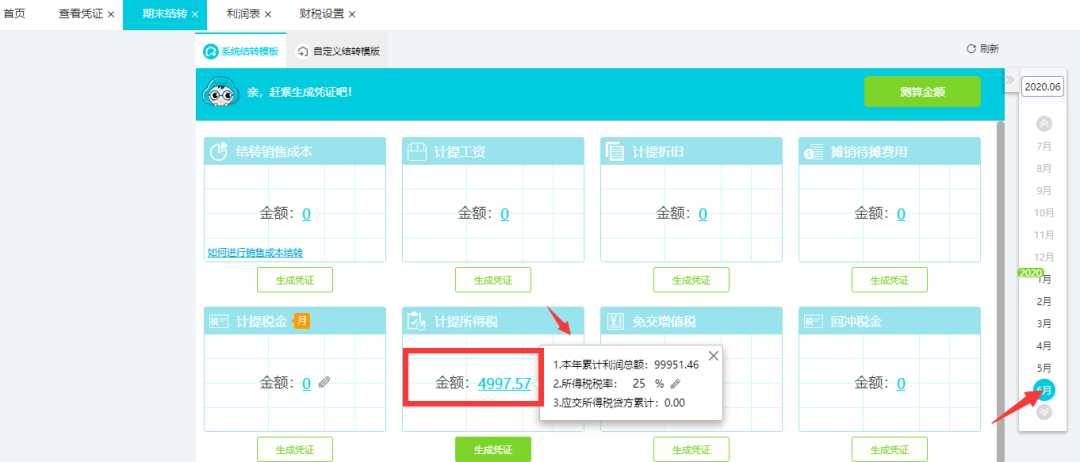Close the income tax detail popup
This screenshot has height=462, width=1080.
click(713, 355)
